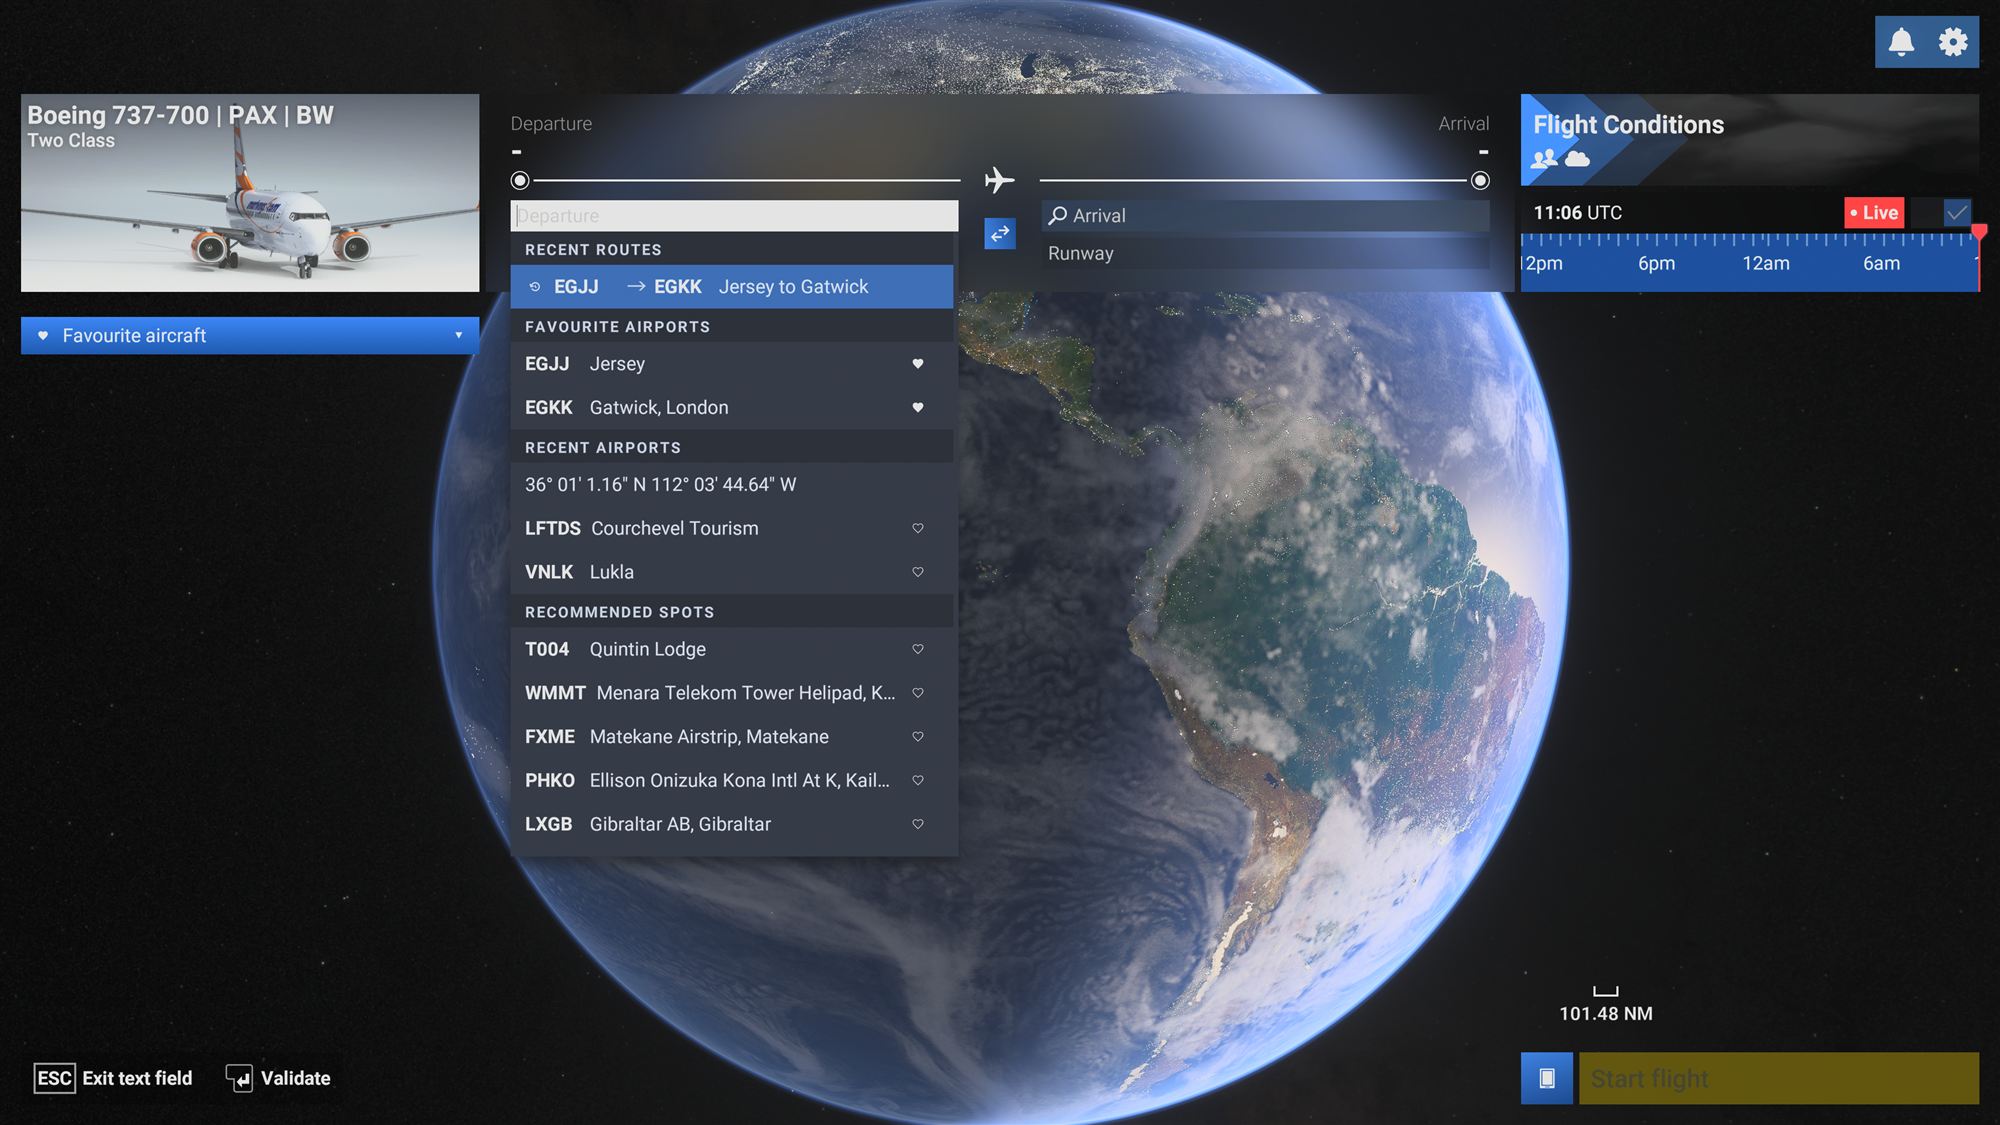
Task: Click the recent route history icon before EGJJ
Action: (535, 287)
